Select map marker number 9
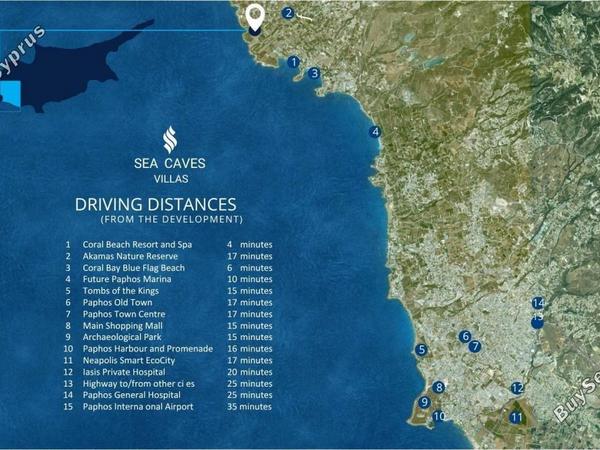Screen dimensions: 600x450 [424, 402]
